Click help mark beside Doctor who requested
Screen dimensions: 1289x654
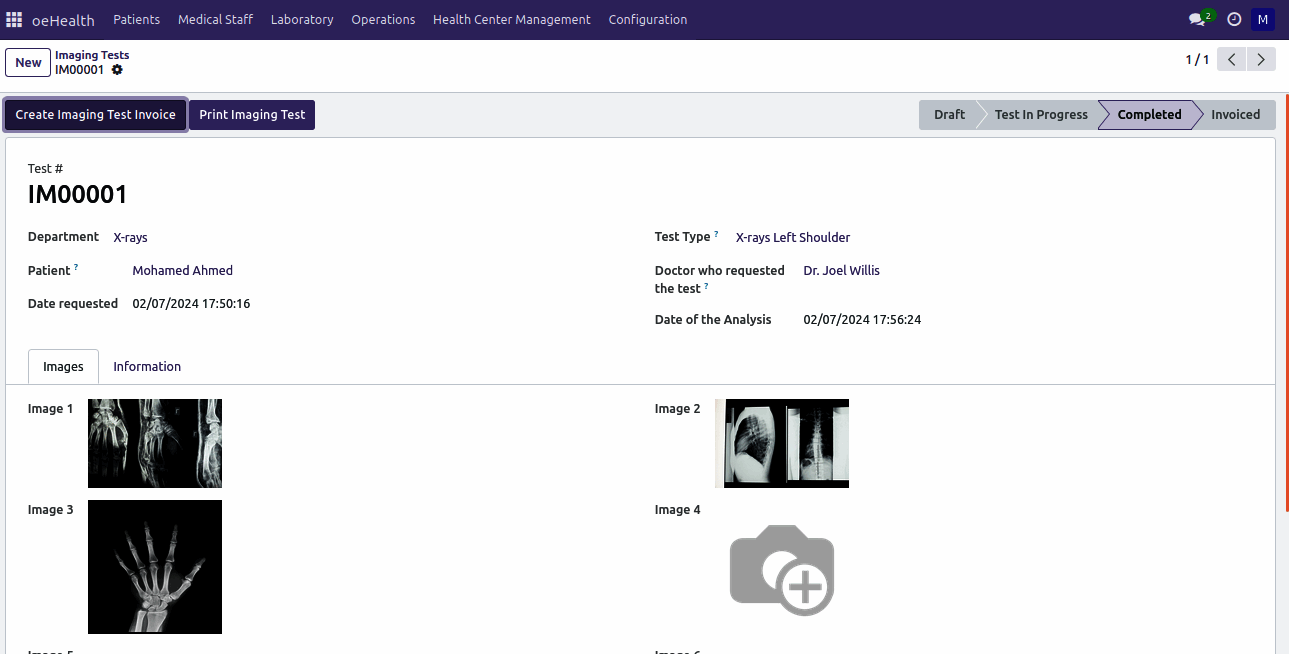click(706, 286)
